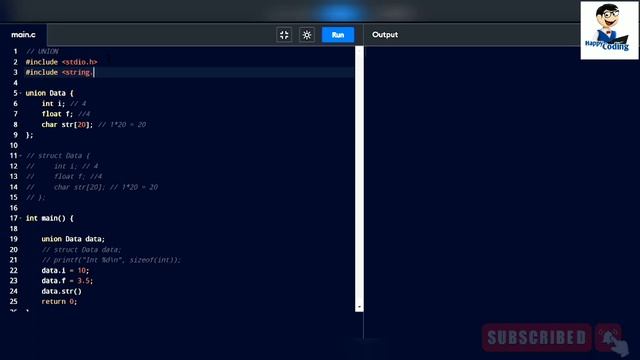Click the fullscreen collapse icon

click(284, 35)
